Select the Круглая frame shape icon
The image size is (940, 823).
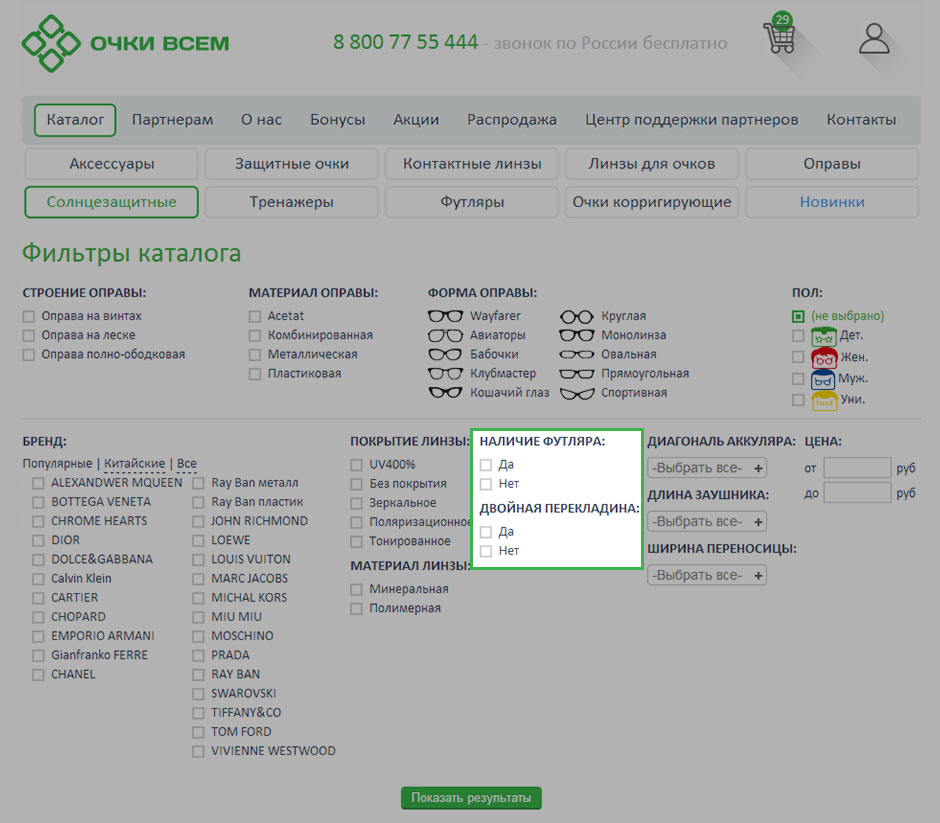576,316
